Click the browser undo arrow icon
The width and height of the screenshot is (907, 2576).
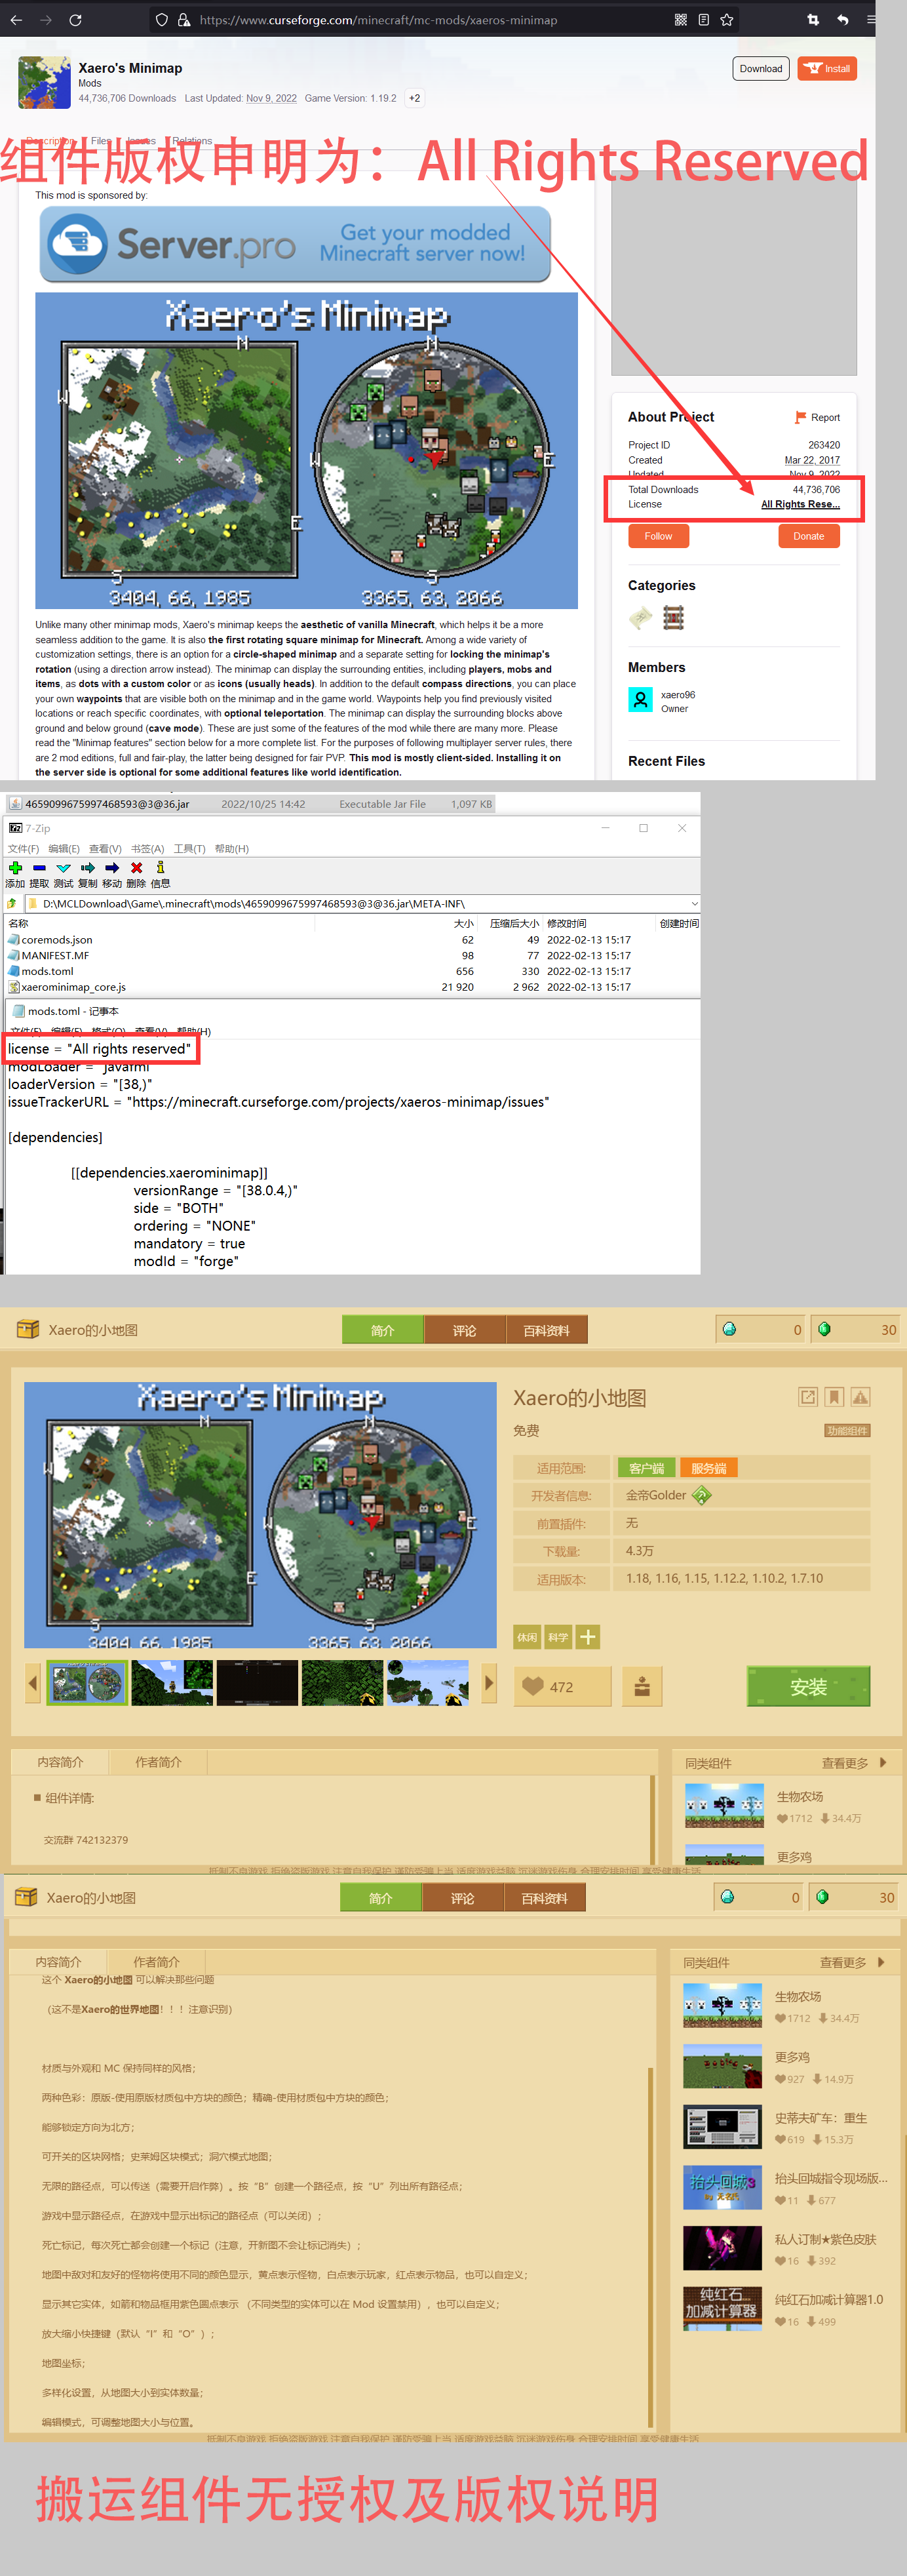843,19
